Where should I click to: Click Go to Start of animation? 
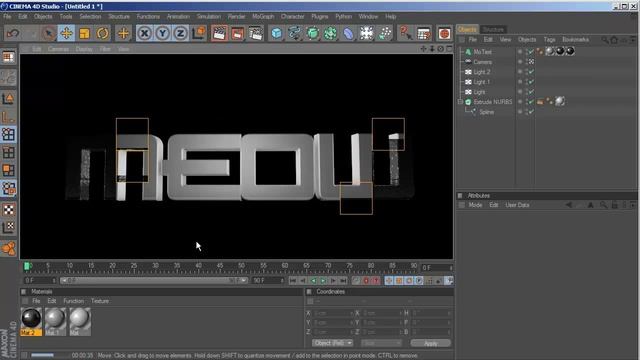coord(293,280)
